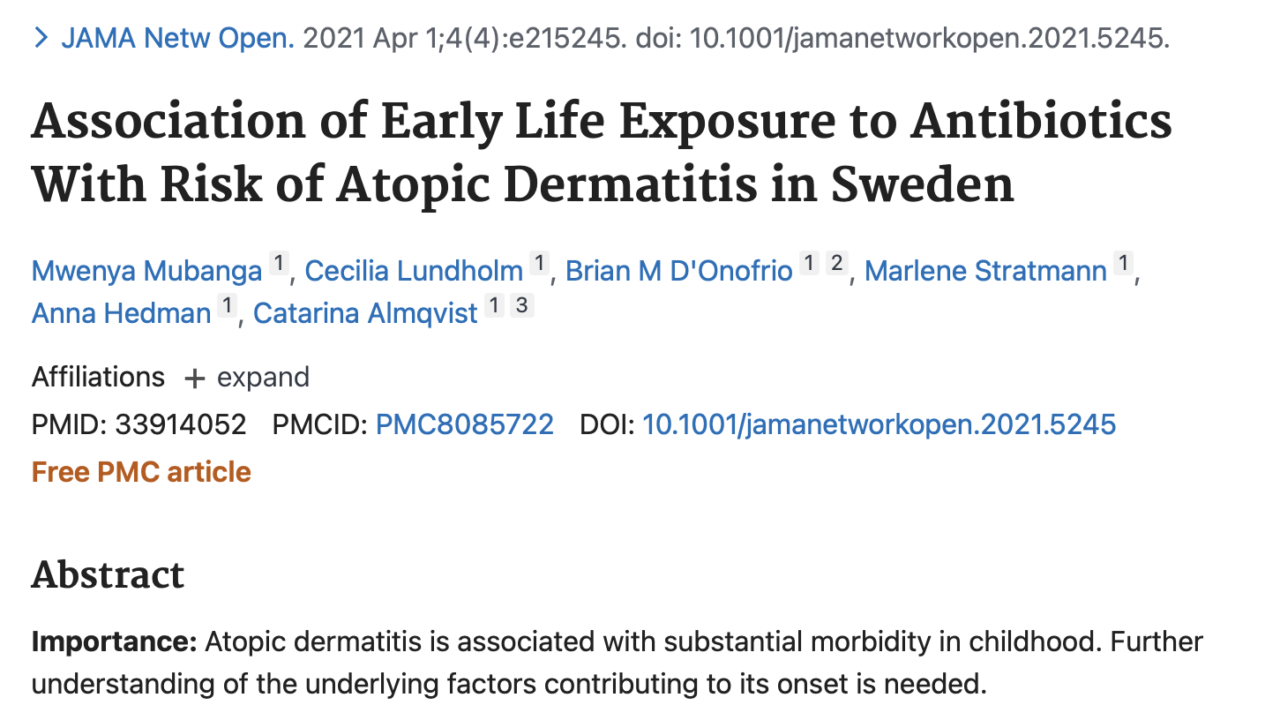1280x720 pixels.
Task: Click affiliation superscript 3 after Catarina Almqvist
Action: pyautogui.click(x=521, y=307)
